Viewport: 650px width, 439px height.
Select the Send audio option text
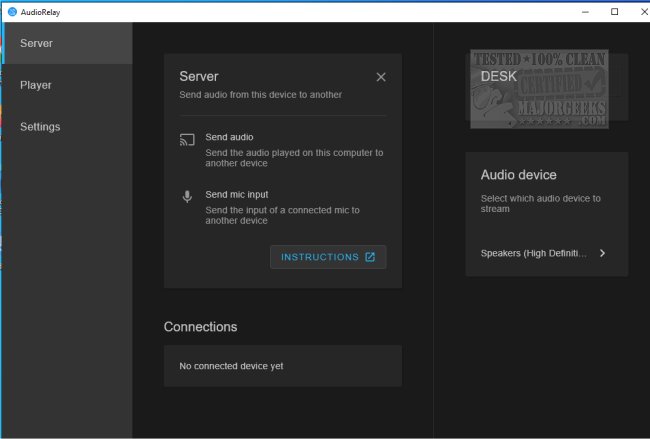(229, 136)
